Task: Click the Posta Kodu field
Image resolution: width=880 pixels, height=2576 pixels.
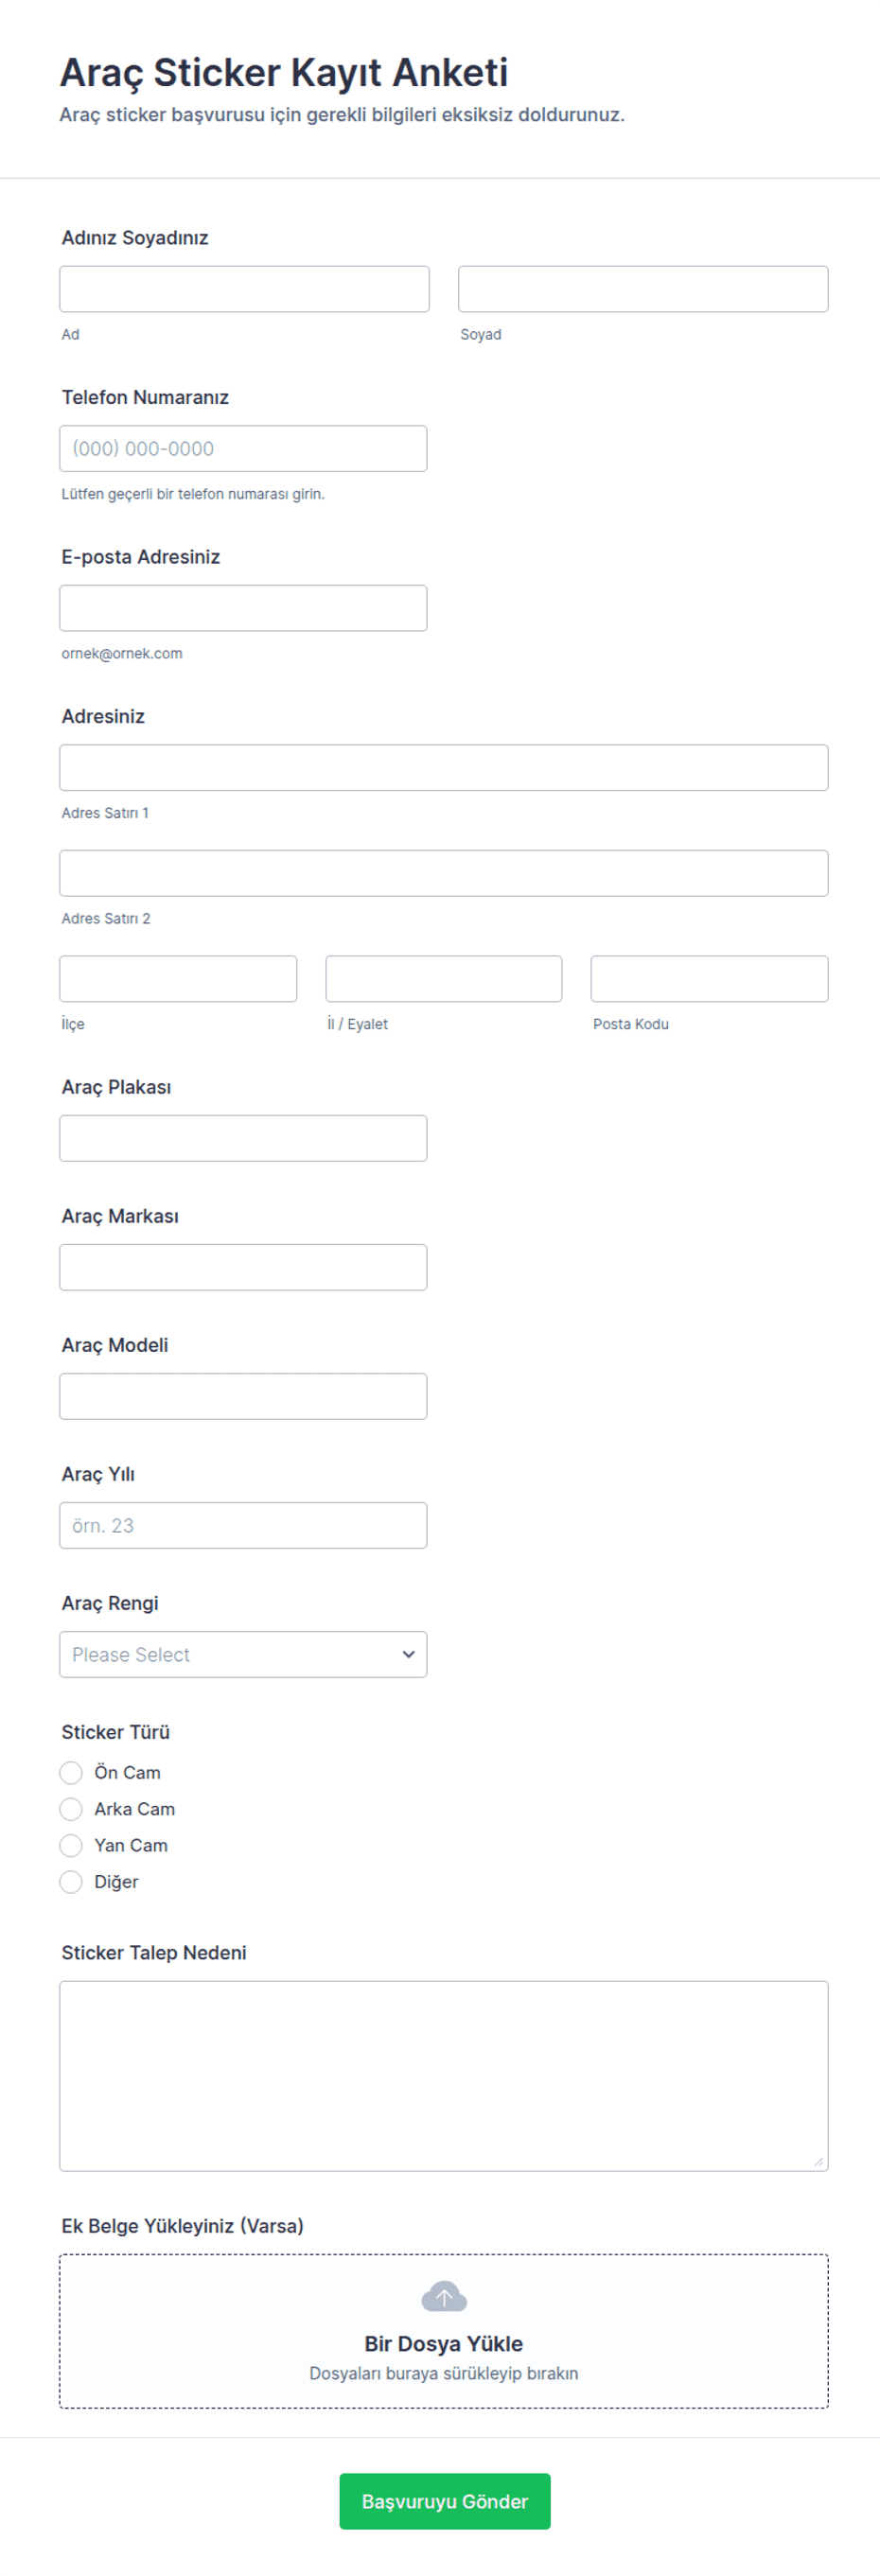Action: (709, 979)
